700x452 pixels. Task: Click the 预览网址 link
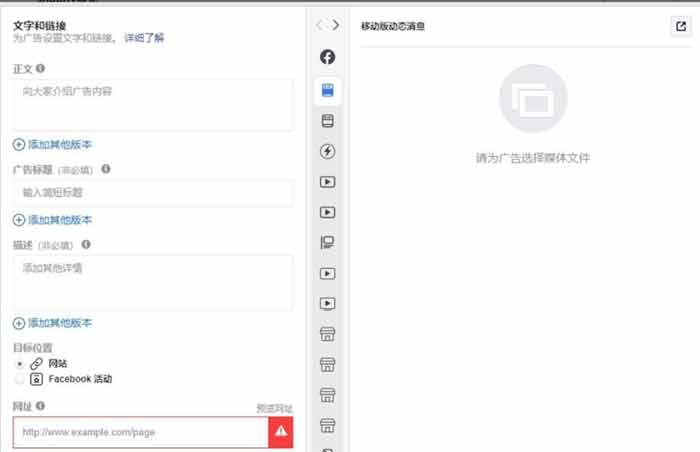pyautogui.click(x=274, y=408)
